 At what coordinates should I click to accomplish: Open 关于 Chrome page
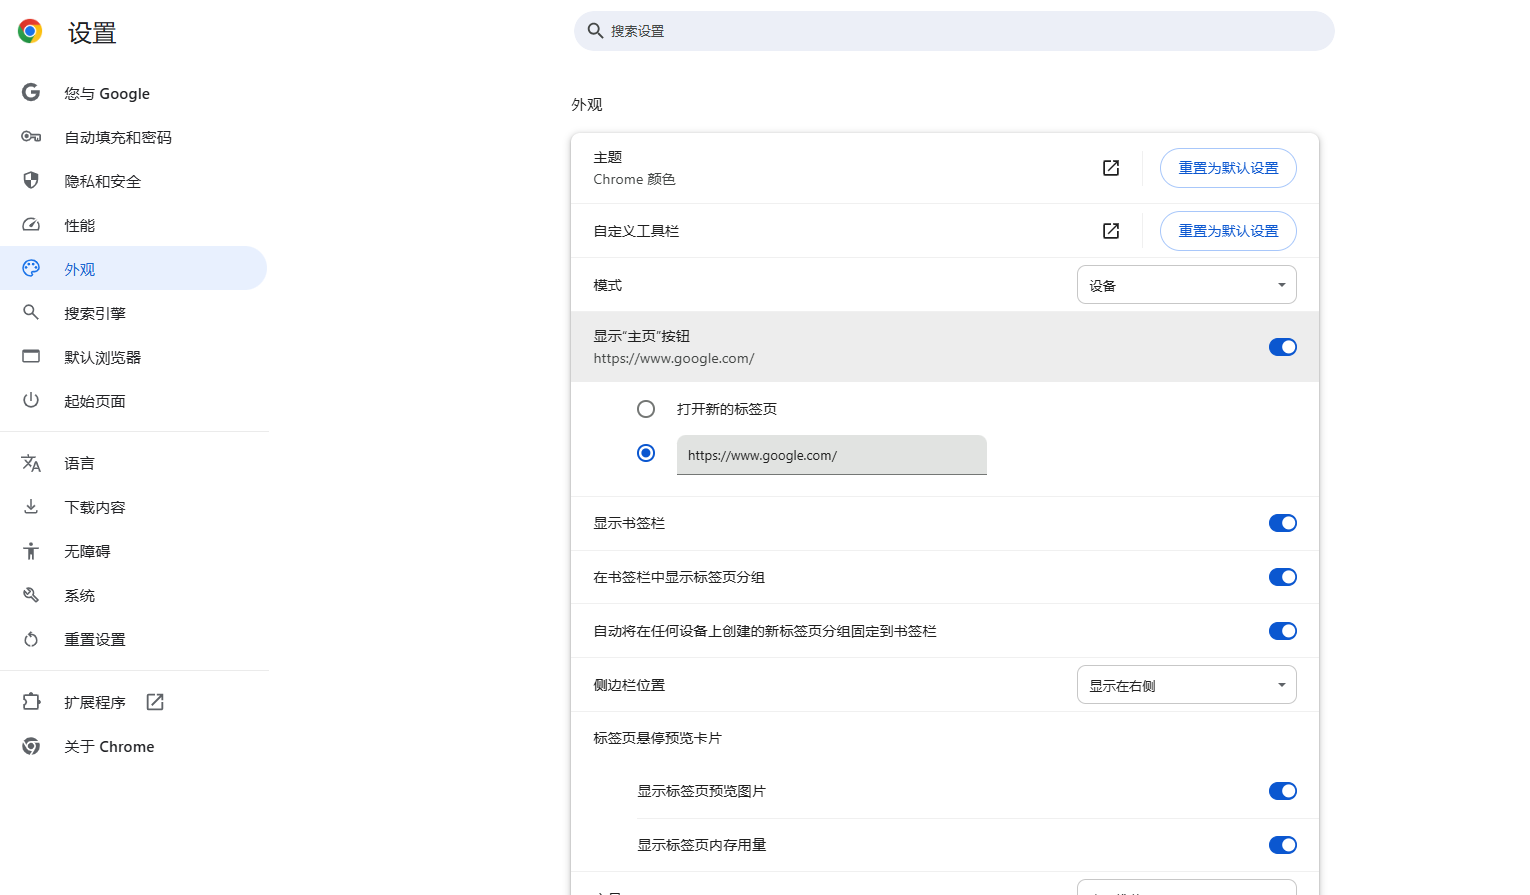[x=133, y=746]
